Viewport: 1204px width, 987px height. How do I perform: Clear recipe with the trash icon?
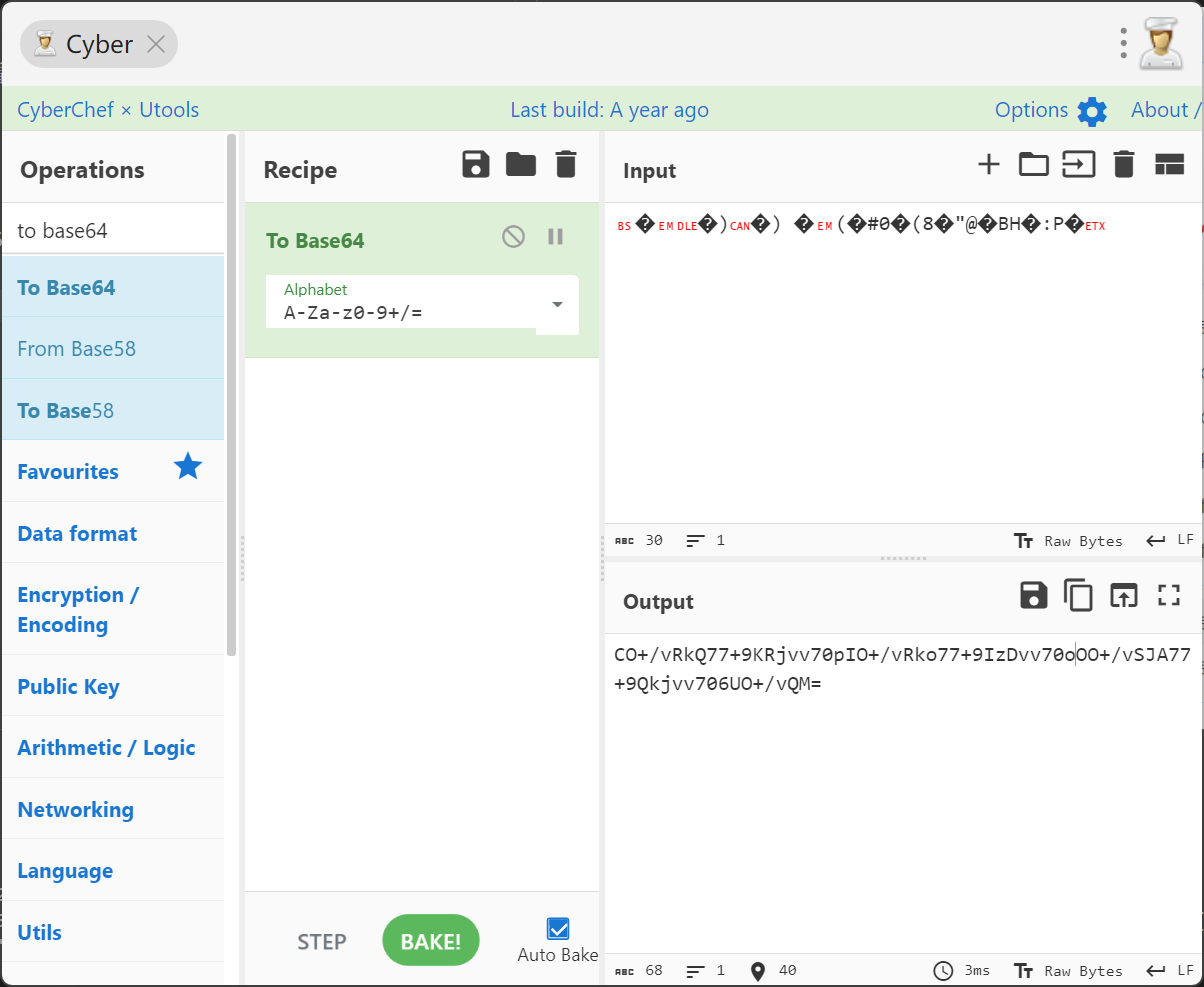(566, 164)
